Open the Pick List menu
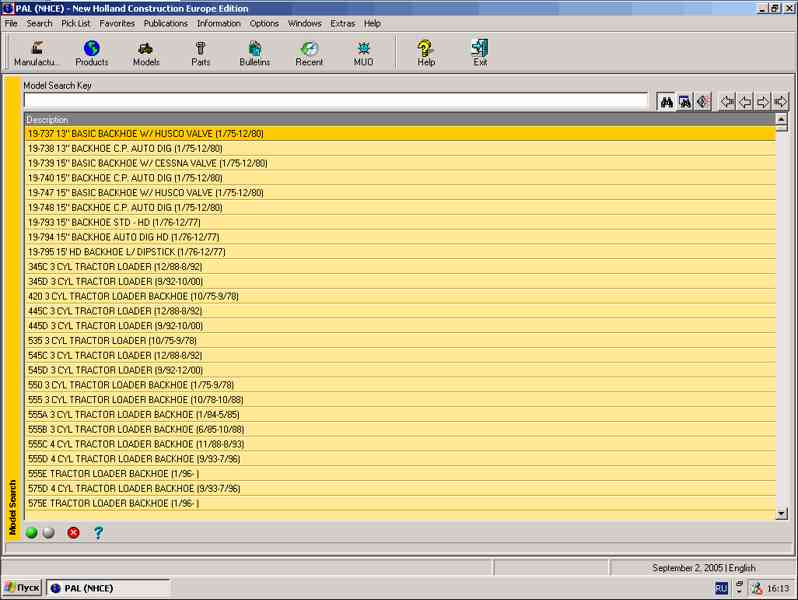Viewport: 798px width, 600px height. [x=75, y=23]
